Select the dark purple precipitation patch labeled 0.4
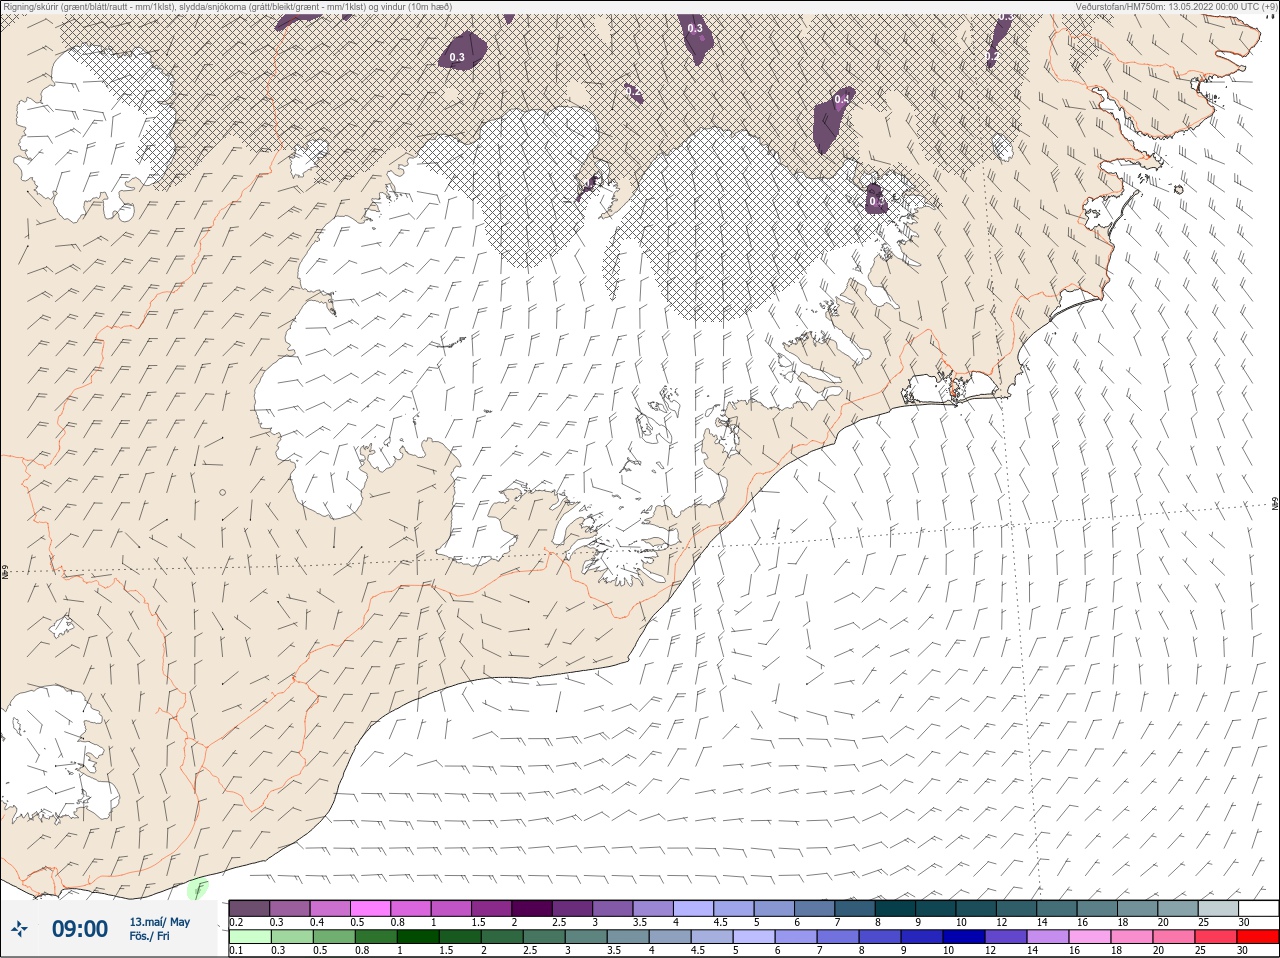The image size is (1280, 958). coord(833,118)
